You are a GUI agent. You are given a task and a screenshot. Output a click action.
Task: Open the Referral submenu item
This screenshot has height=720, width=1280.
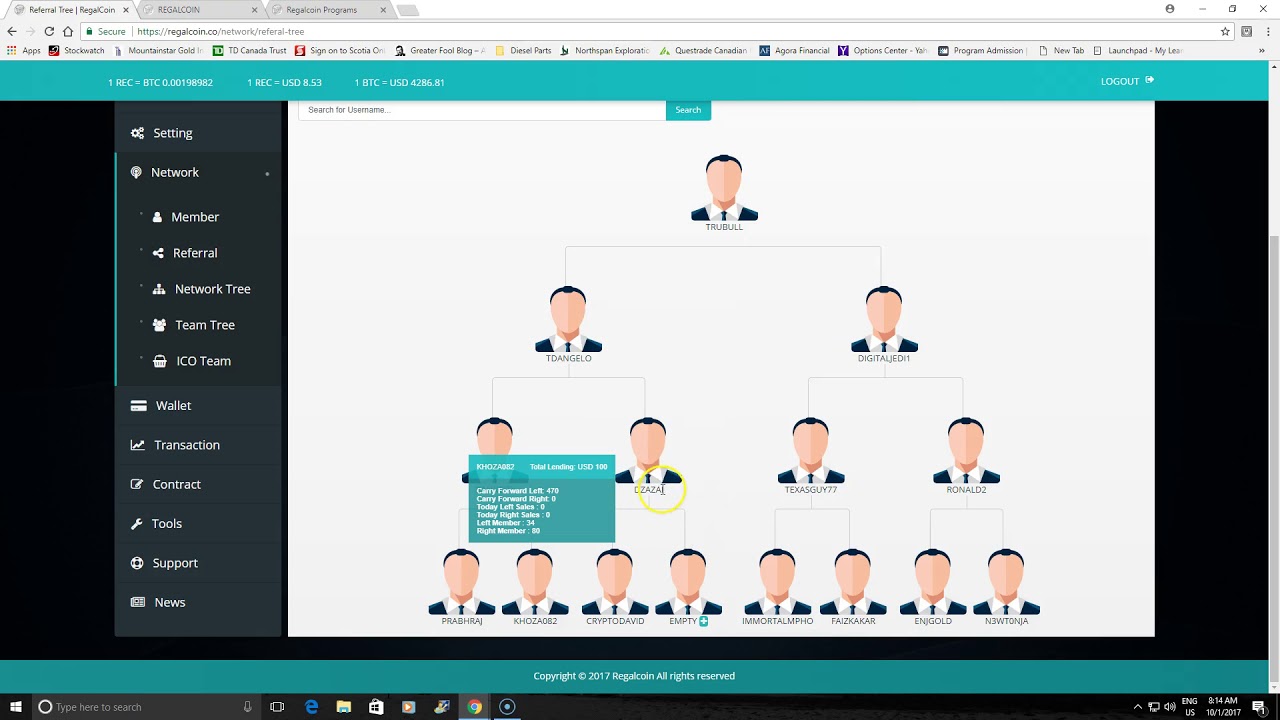pyautogui.click(x=195, y=253)
